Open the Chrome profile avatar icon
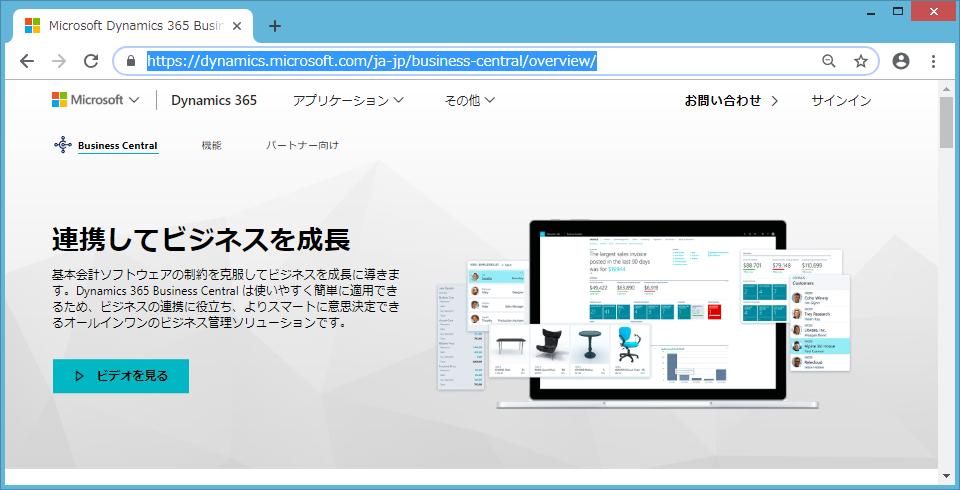 pos(901,61)
